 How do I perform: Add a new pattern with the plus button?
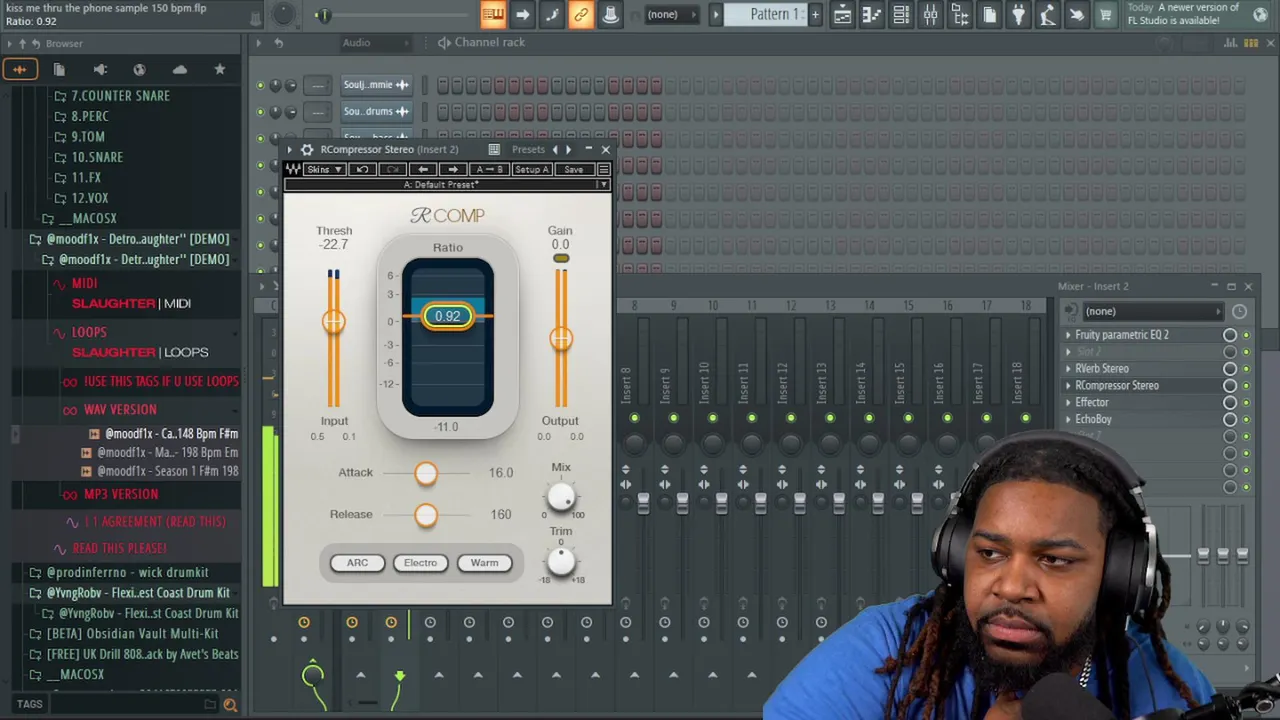click(815, 15)
